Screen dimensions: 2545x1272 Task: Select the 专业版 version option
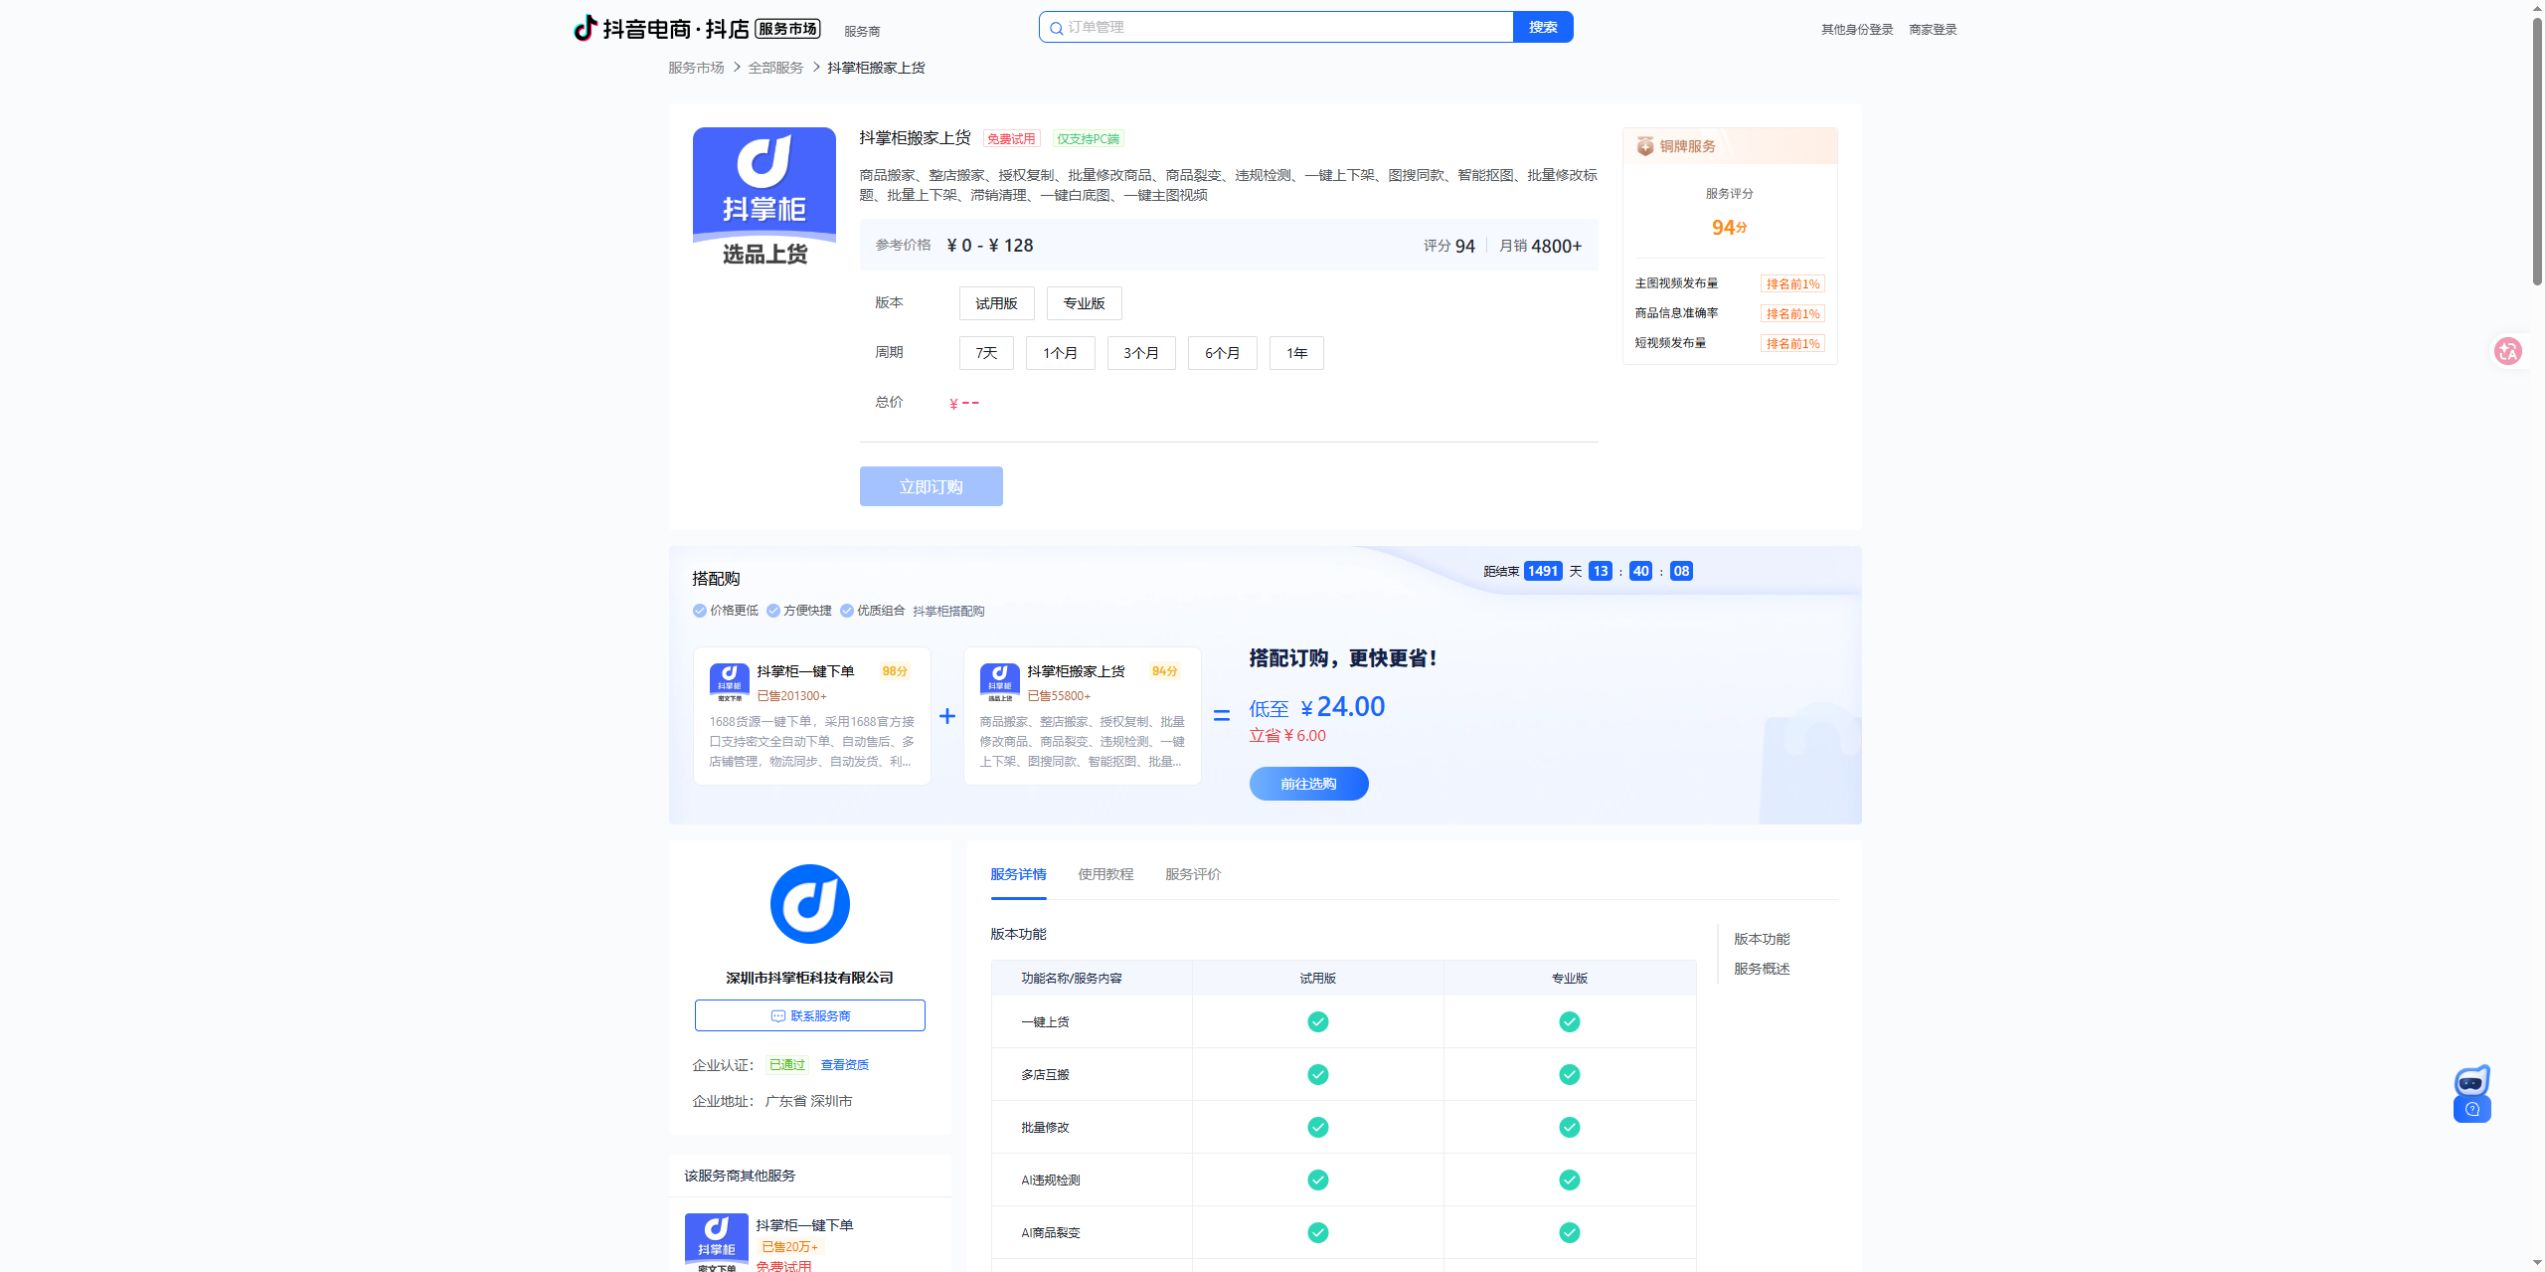click(1083, 303)
